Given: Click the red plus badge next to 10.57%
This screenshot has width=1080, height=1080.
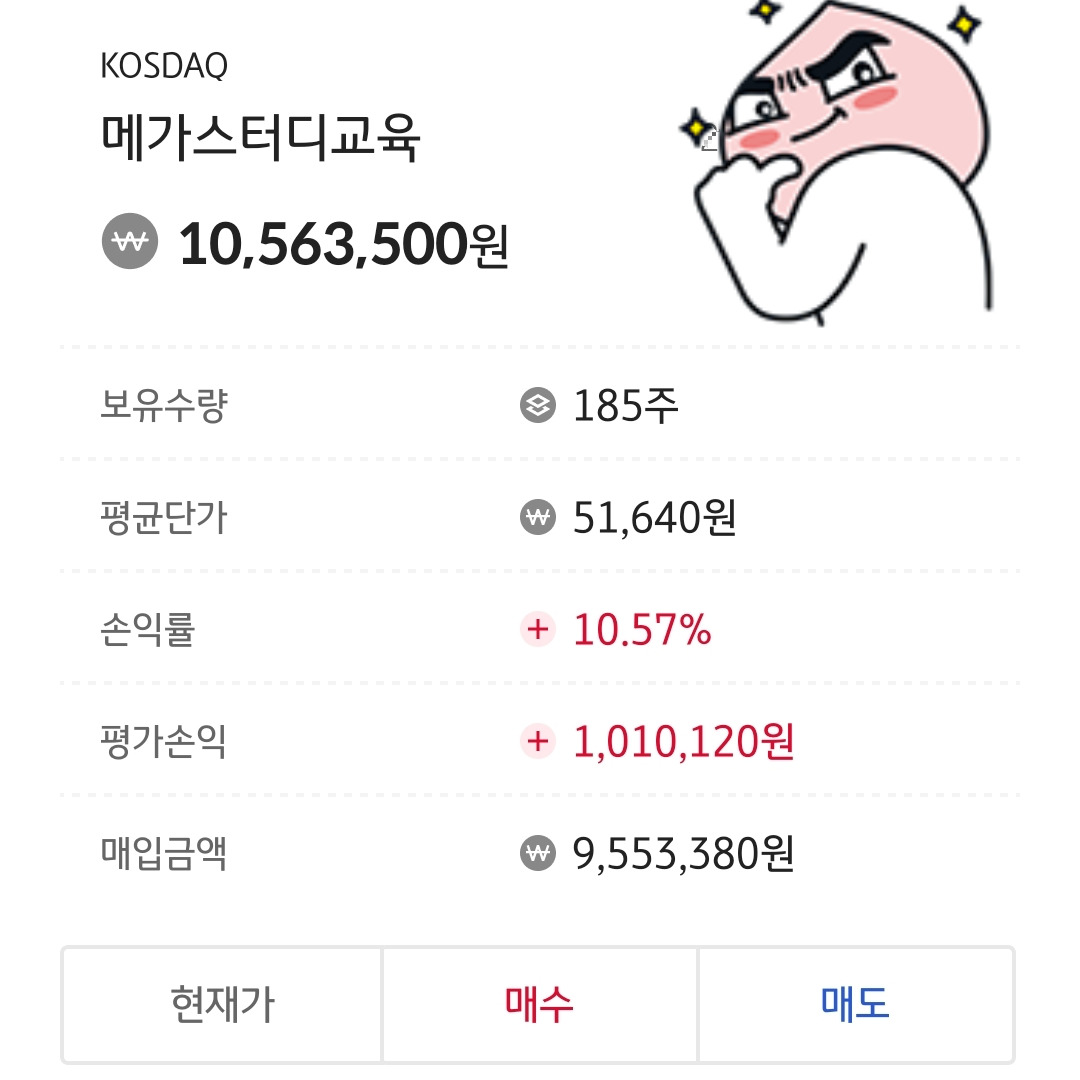Looking at the screenshot, I should (540, 630).
